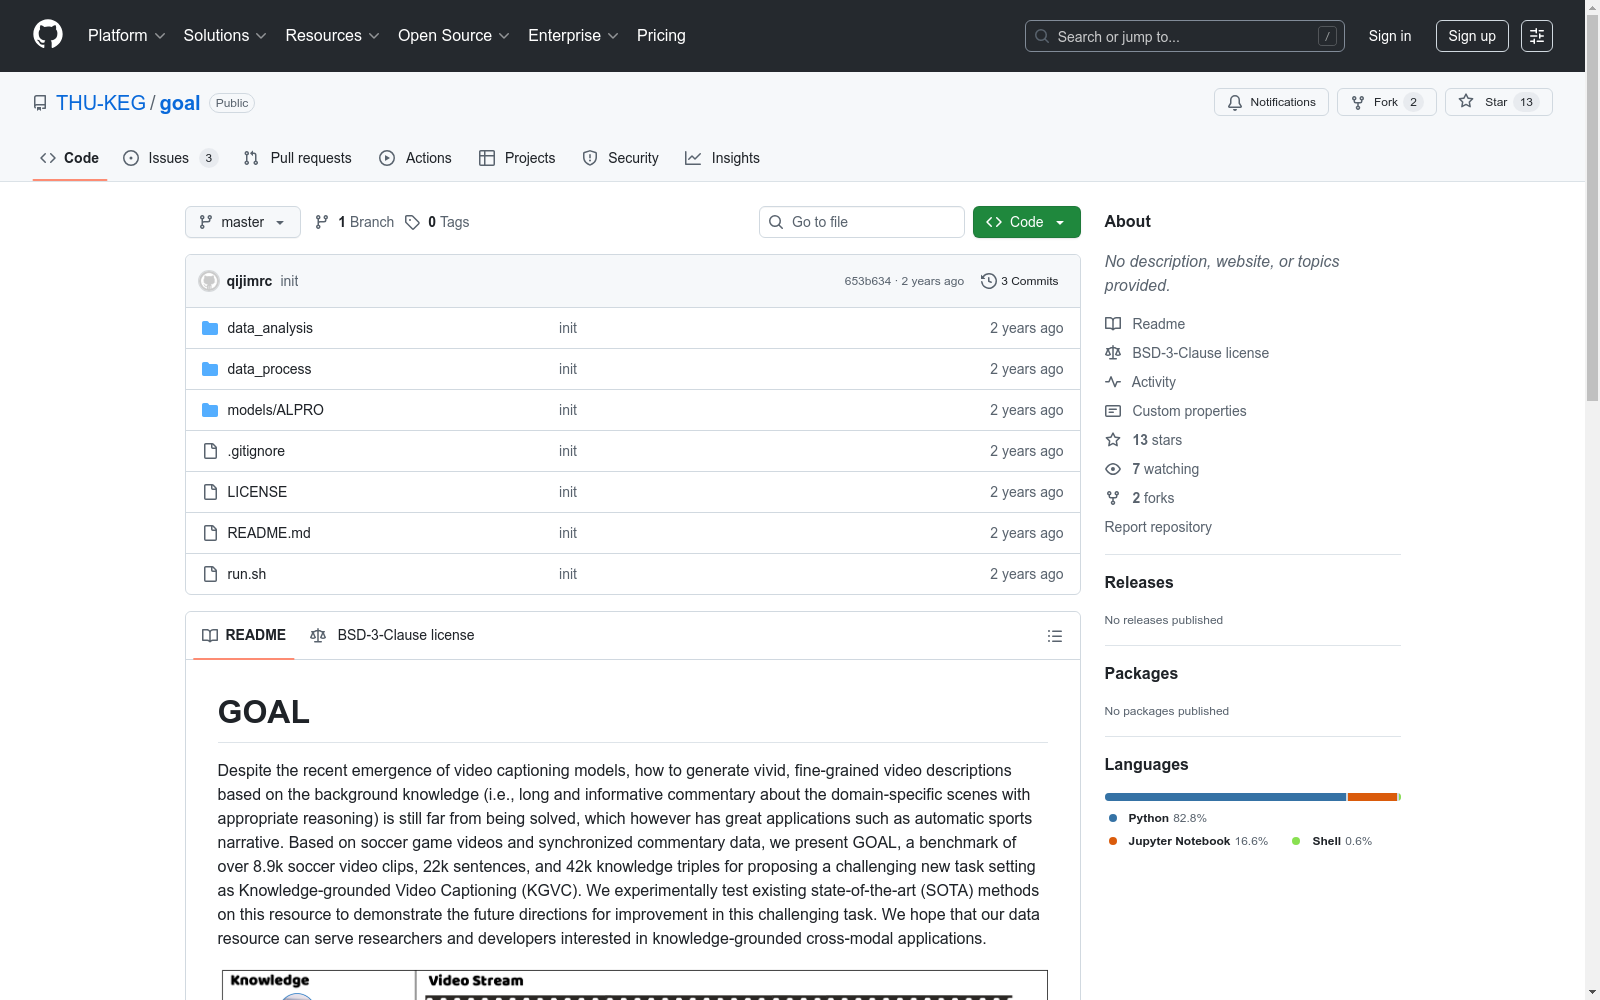1600x1000 pixels.
Task: Click the folder icon of the data_analysis row
Action: pos(210,328)
